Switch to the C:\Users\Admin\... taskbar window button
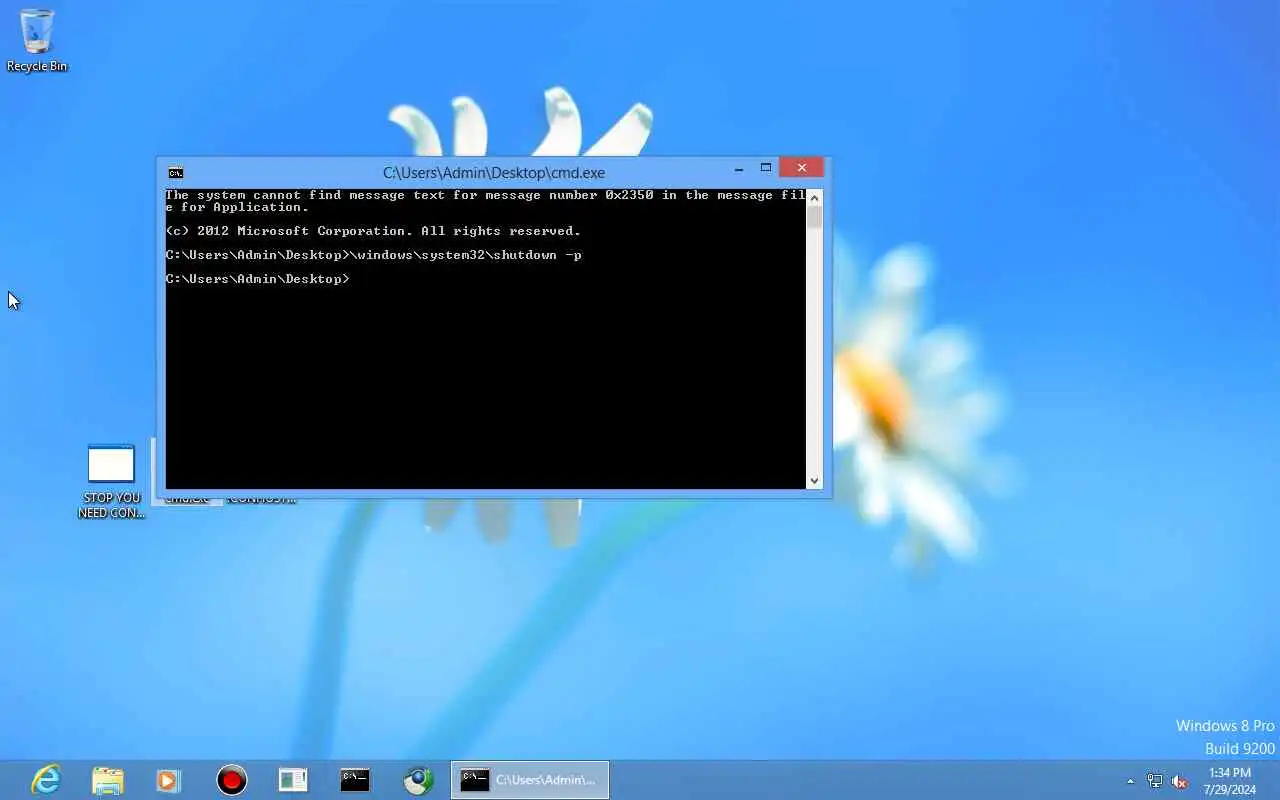 point(530,780)
